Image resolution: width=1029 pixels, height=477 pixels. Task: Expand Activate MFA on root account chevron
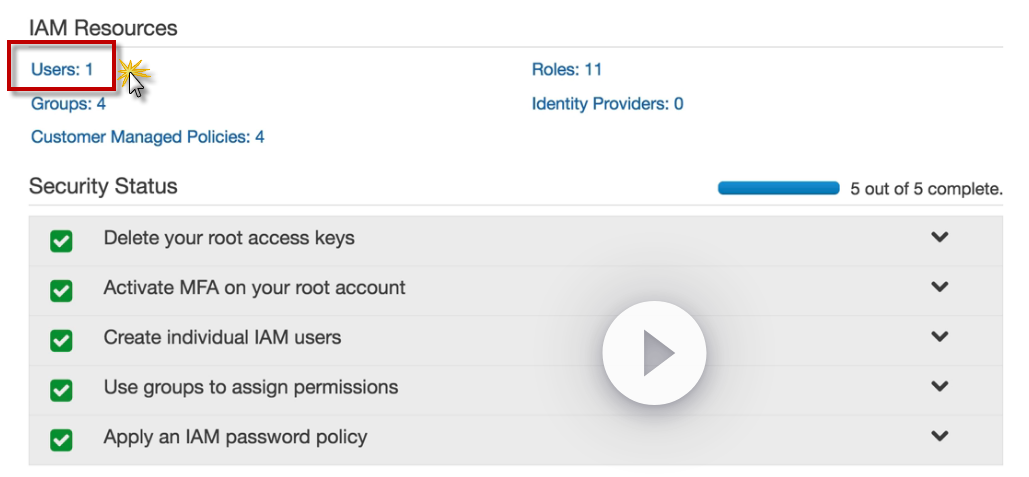939,287
